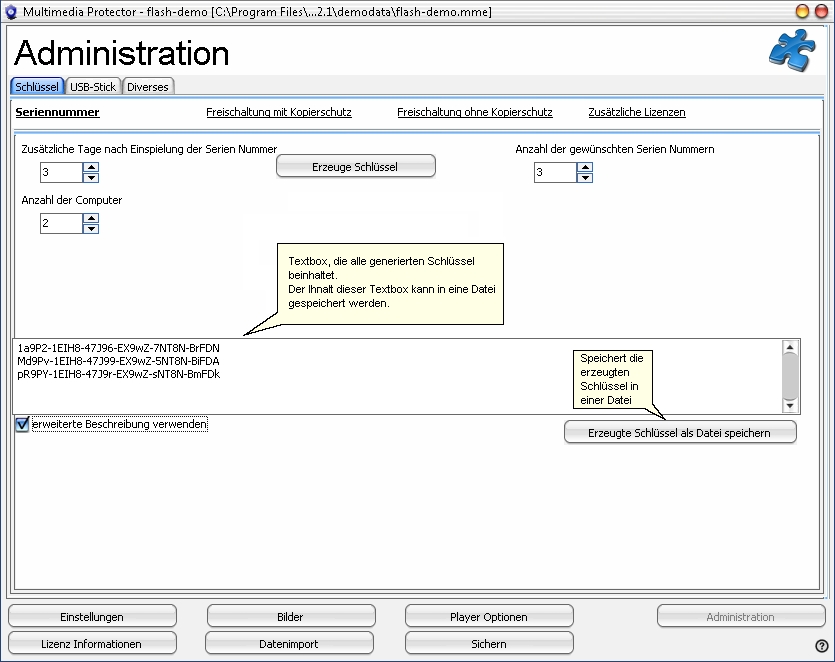
Task: Switch to the USB-Stick tab
Action: coord(93,87)
